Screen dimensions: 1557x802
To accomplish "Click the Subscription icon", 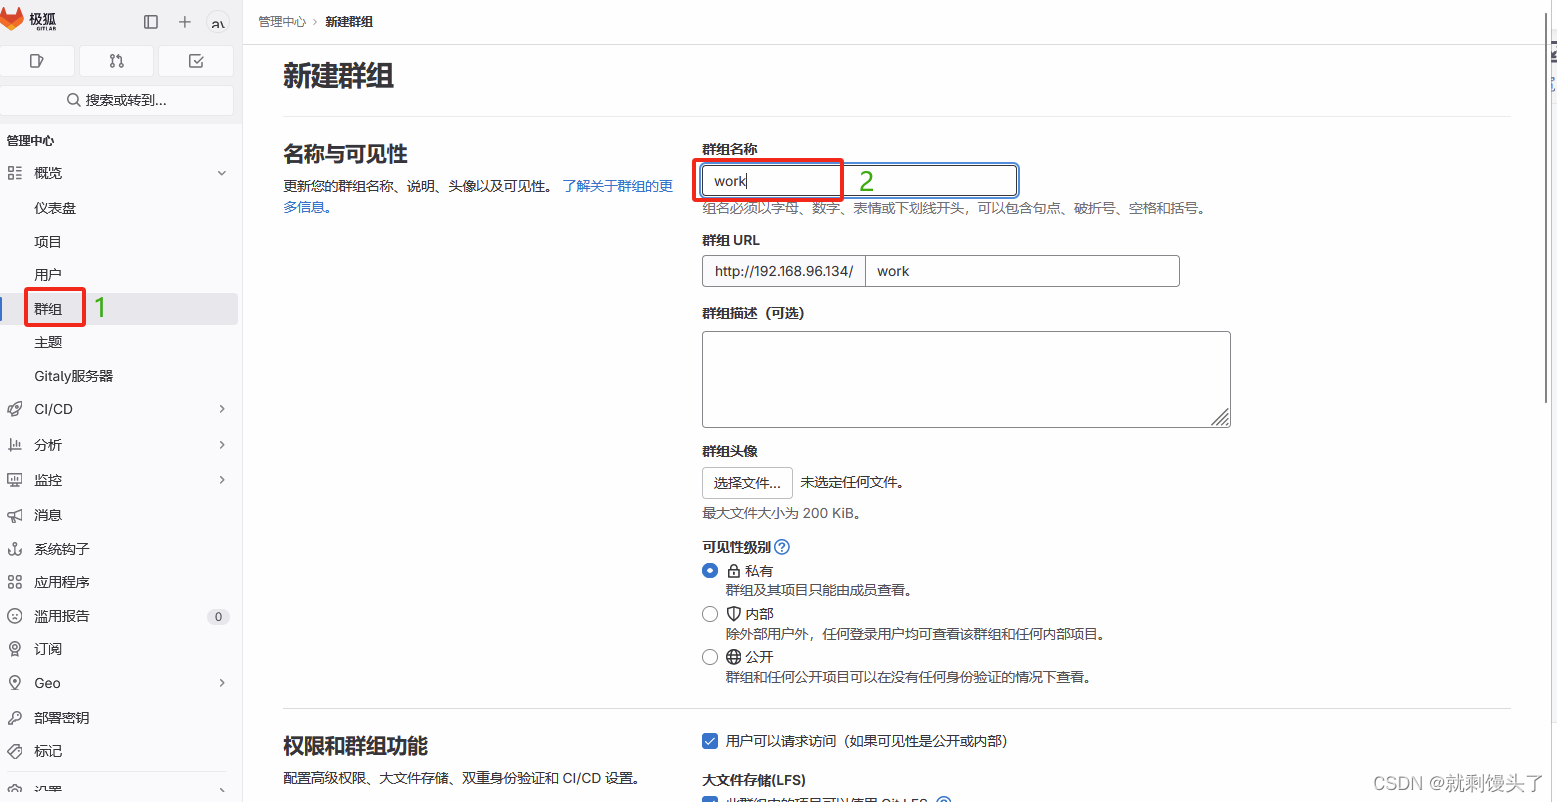I will (15, 649).
